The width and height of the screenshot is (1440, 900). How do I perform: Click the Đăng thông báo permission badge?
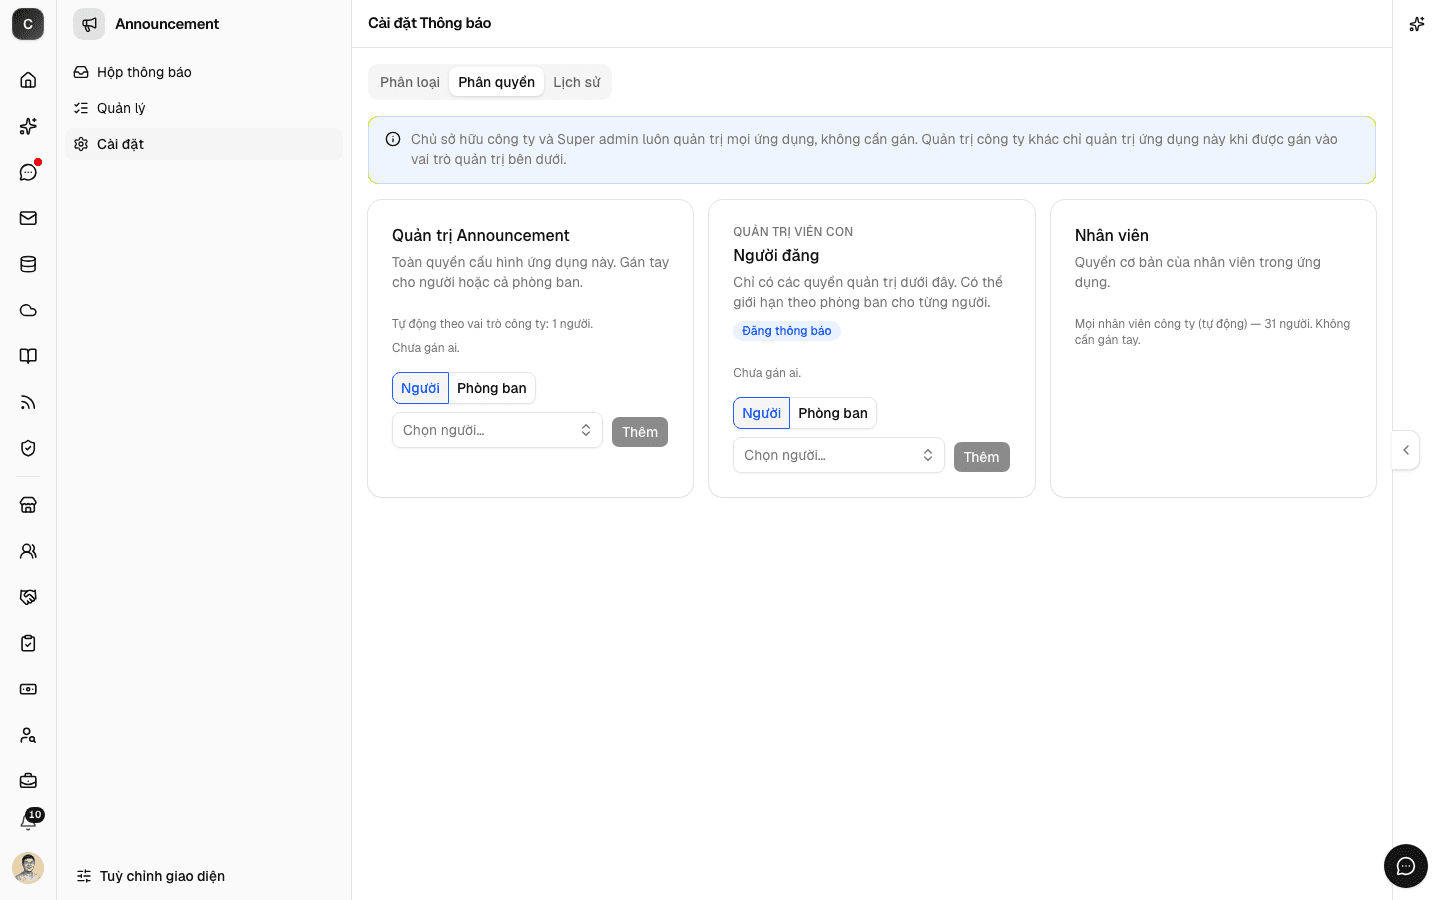[x=787, y=331]
